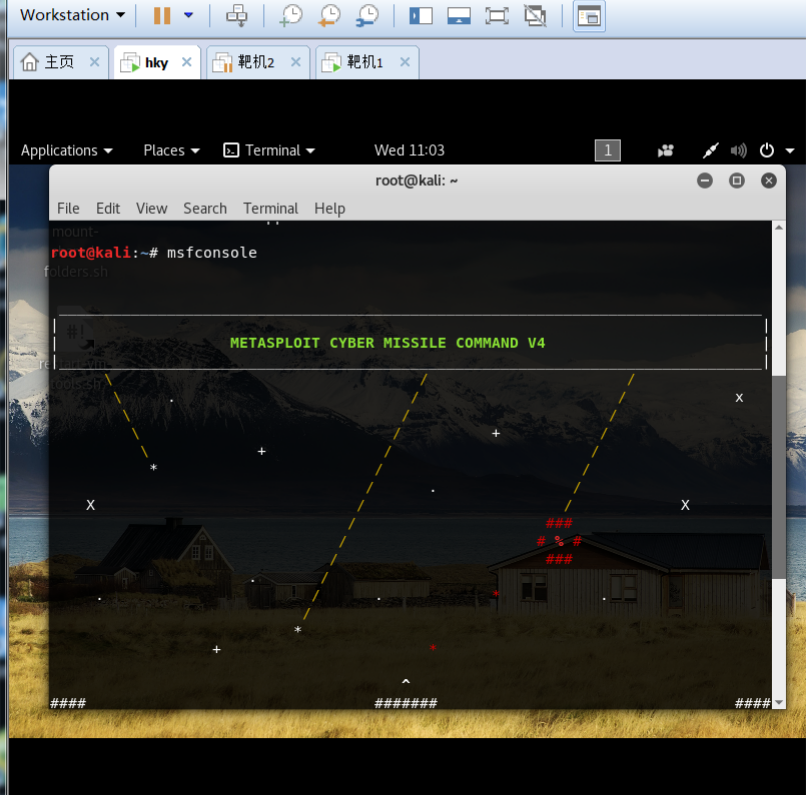The width and height of the screenshot is (806, 795).
Task: Maximize the root@kali terminal window
Action: click(737, 180)
